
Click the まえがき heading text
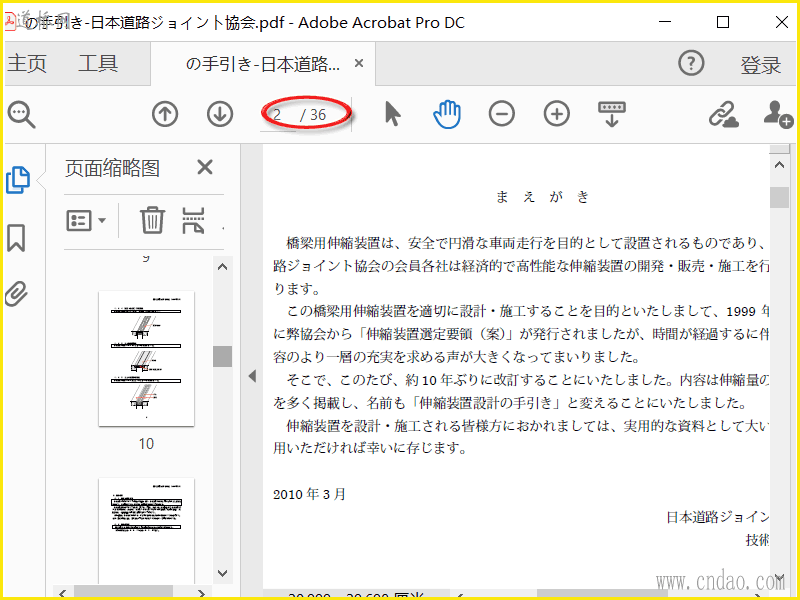click(x=543, y=197)
